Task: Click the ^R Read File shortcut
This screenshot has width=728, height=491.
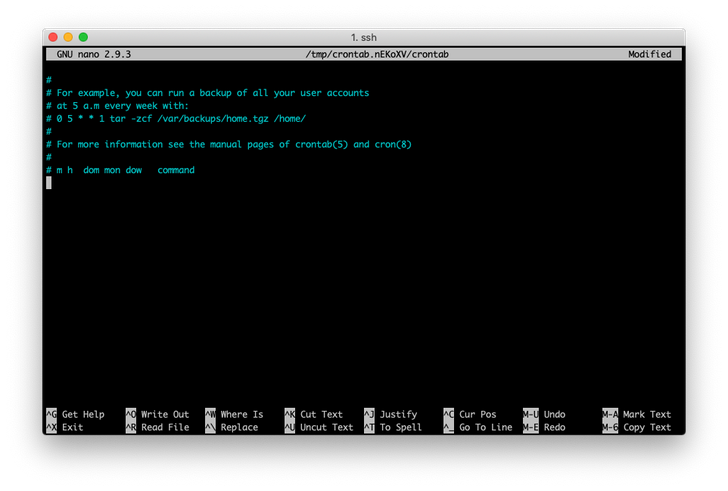Action: click(x=157, y=427)
